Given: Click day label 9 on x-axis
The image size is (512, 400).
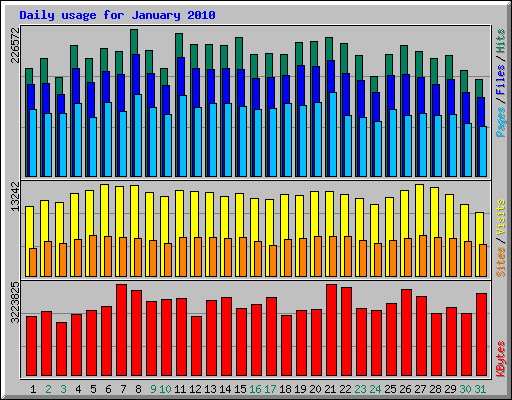Looking at the screenshot, I should (153, 389).
